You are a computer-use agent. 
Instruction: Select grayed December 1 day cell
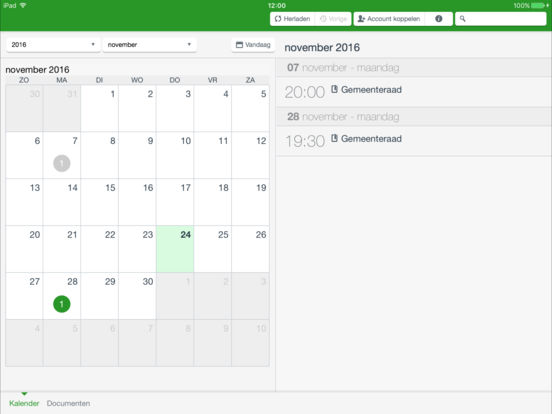(175, 296)
